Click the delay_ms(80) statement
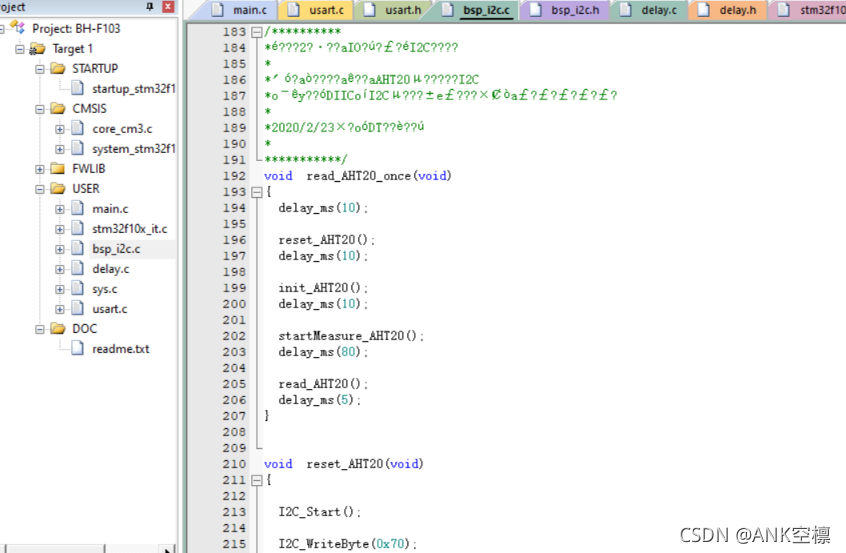The image size is (846, 553). click(x=323, y=352)
